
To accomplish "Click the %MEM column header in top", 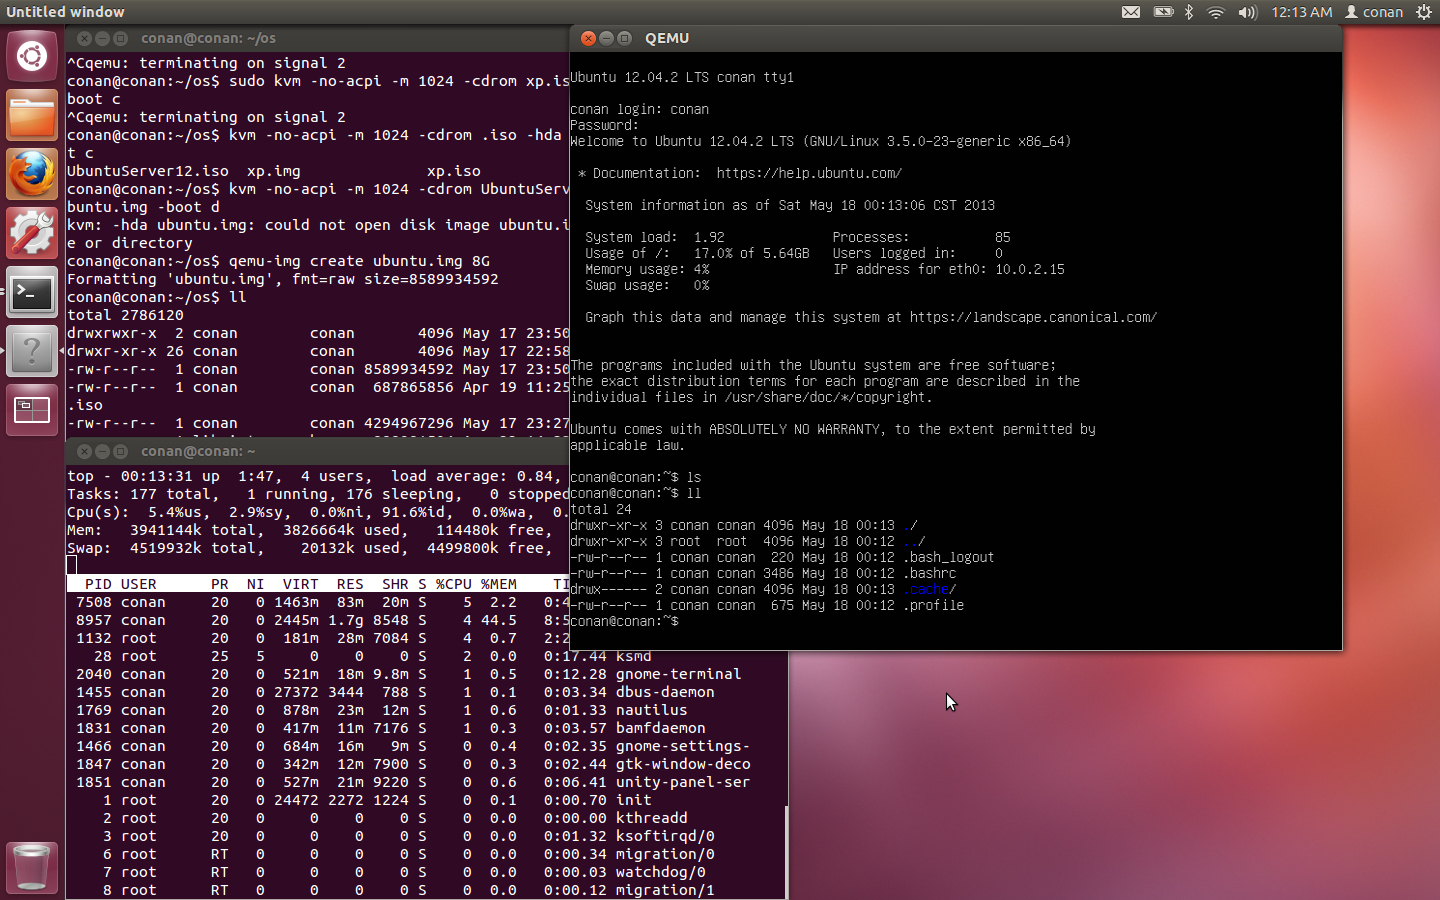I will [498, 584].
